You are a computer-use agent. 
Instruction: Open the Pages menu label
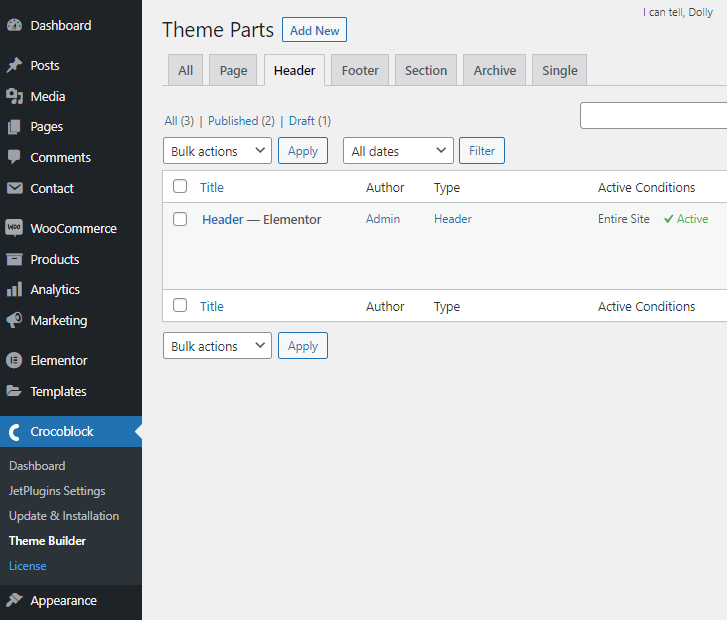click(46, 127)
